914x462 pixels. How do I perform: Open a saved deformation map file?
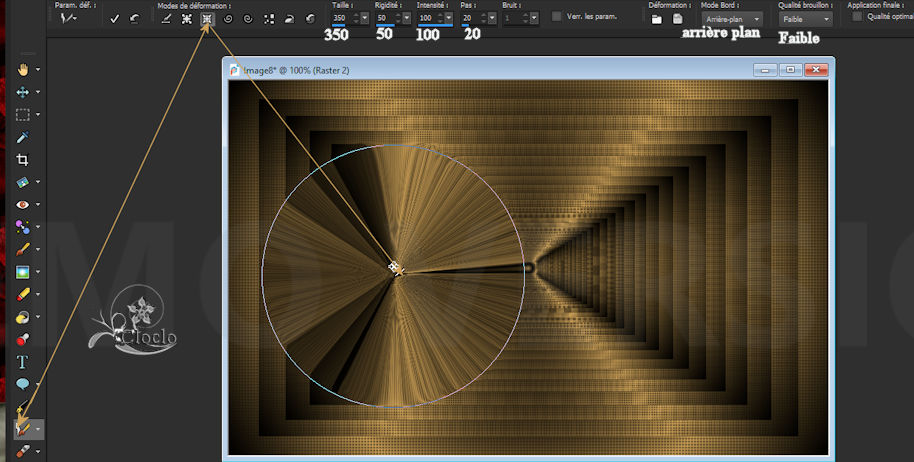[x=656, y=18]
